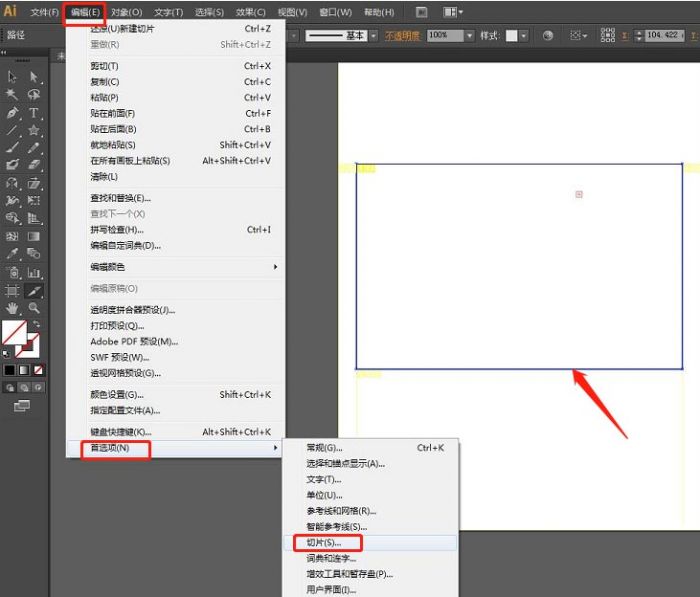Choose the Width/Warp tool

click(x=12, y=200)
